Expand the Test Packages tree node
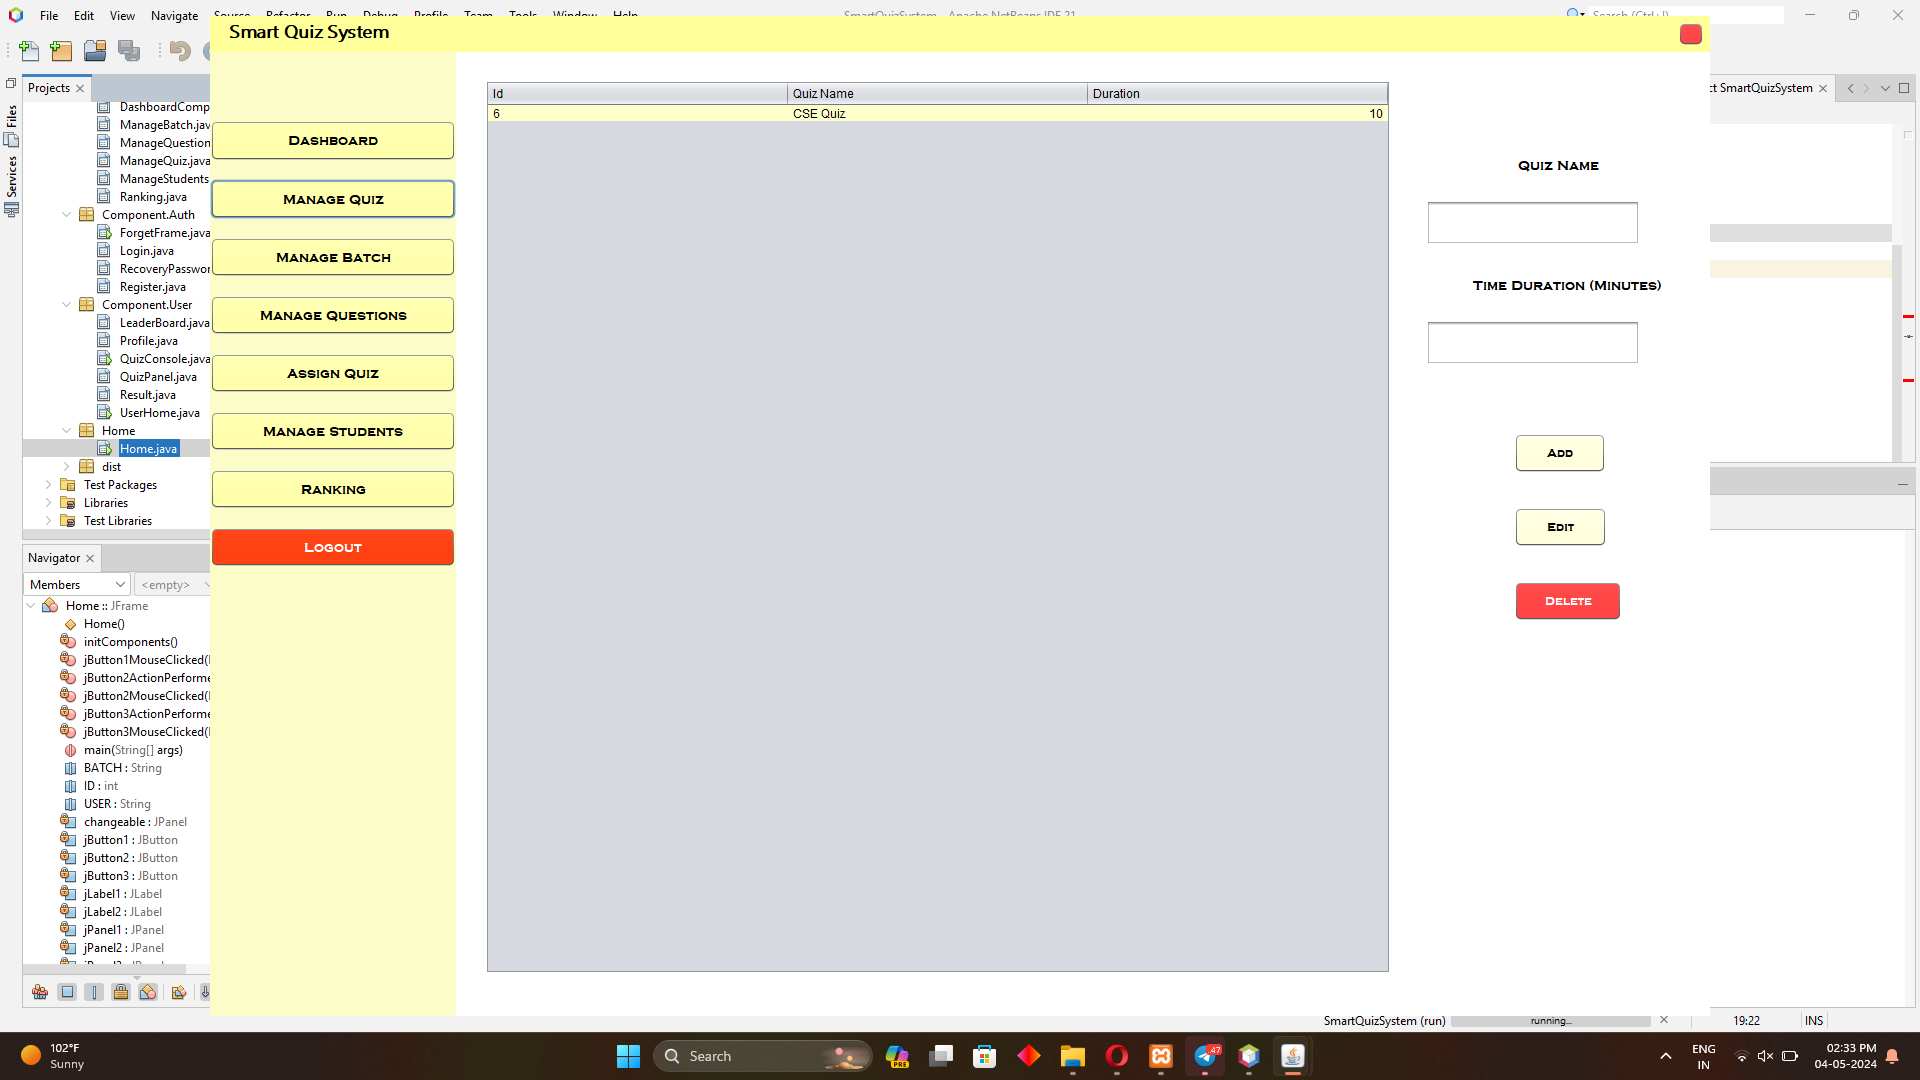 click(x=48, y=485)
